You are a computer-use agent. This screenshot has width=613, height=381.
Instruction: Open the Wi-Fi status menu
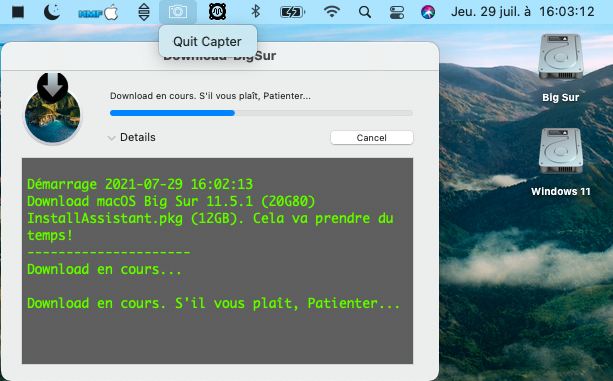pyautogui.click(x=332, y=12)
